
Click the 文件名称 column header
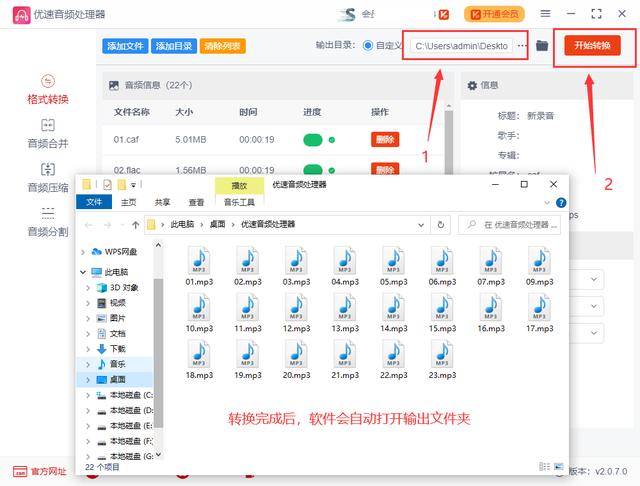[x=131, y=112]
